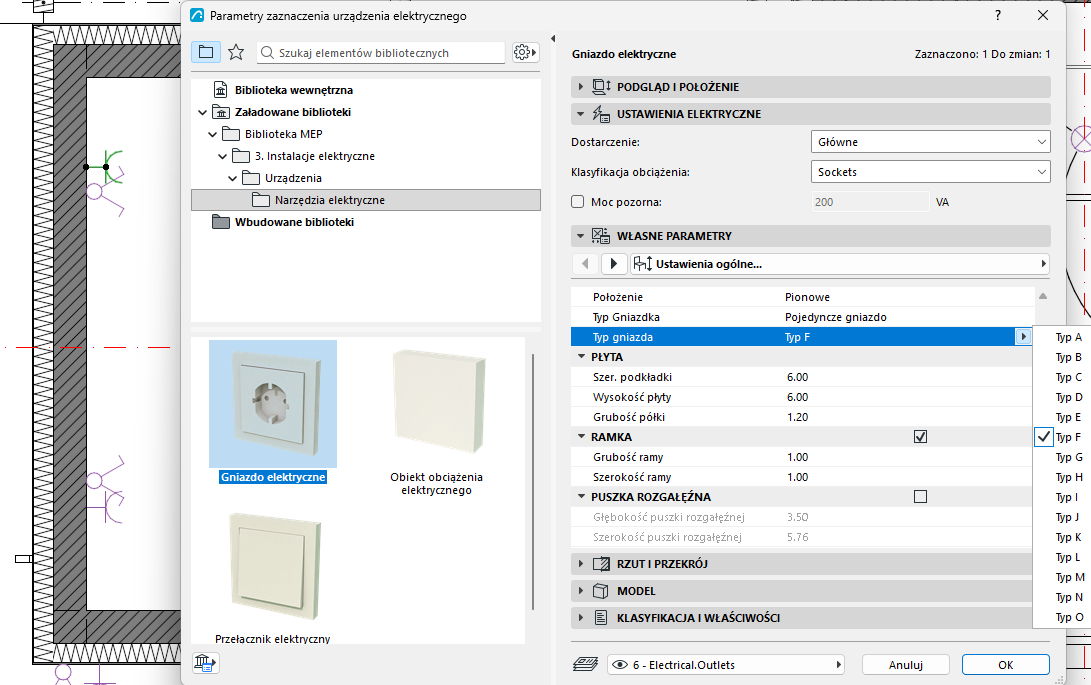Click the Rzut i przekrój panel icon
Screen dimensions: 1091x685
tap(601, 564)
